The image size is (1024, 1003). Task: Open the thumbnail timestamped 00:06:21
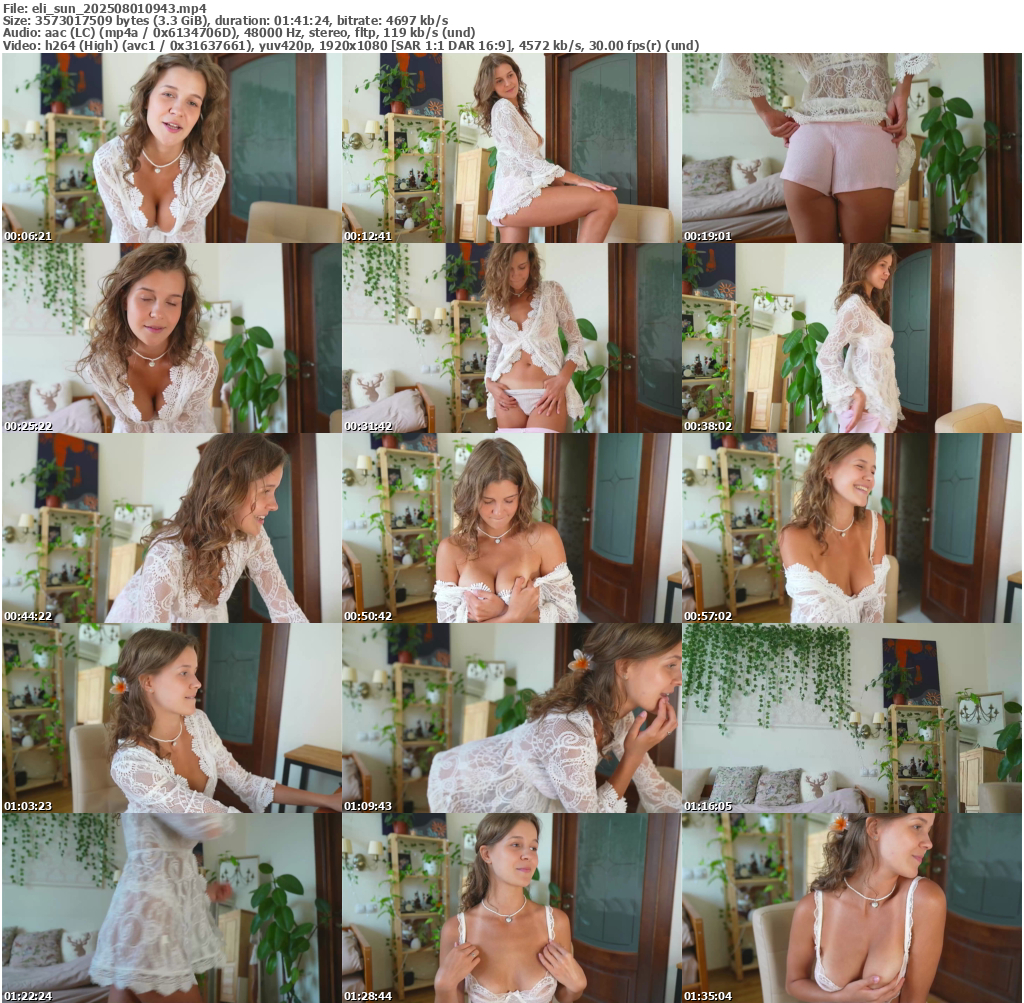pos(171,148)
